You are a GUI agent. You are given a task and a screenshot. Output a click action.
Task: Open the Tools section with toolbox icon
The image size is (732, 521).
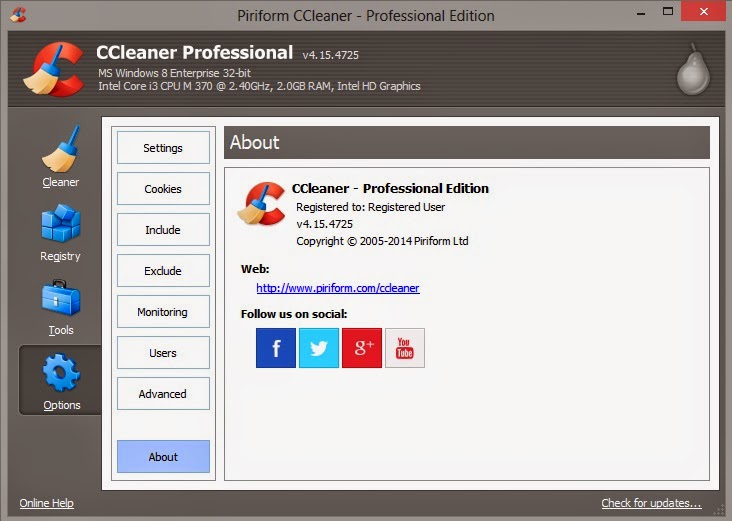click(61, 307)
